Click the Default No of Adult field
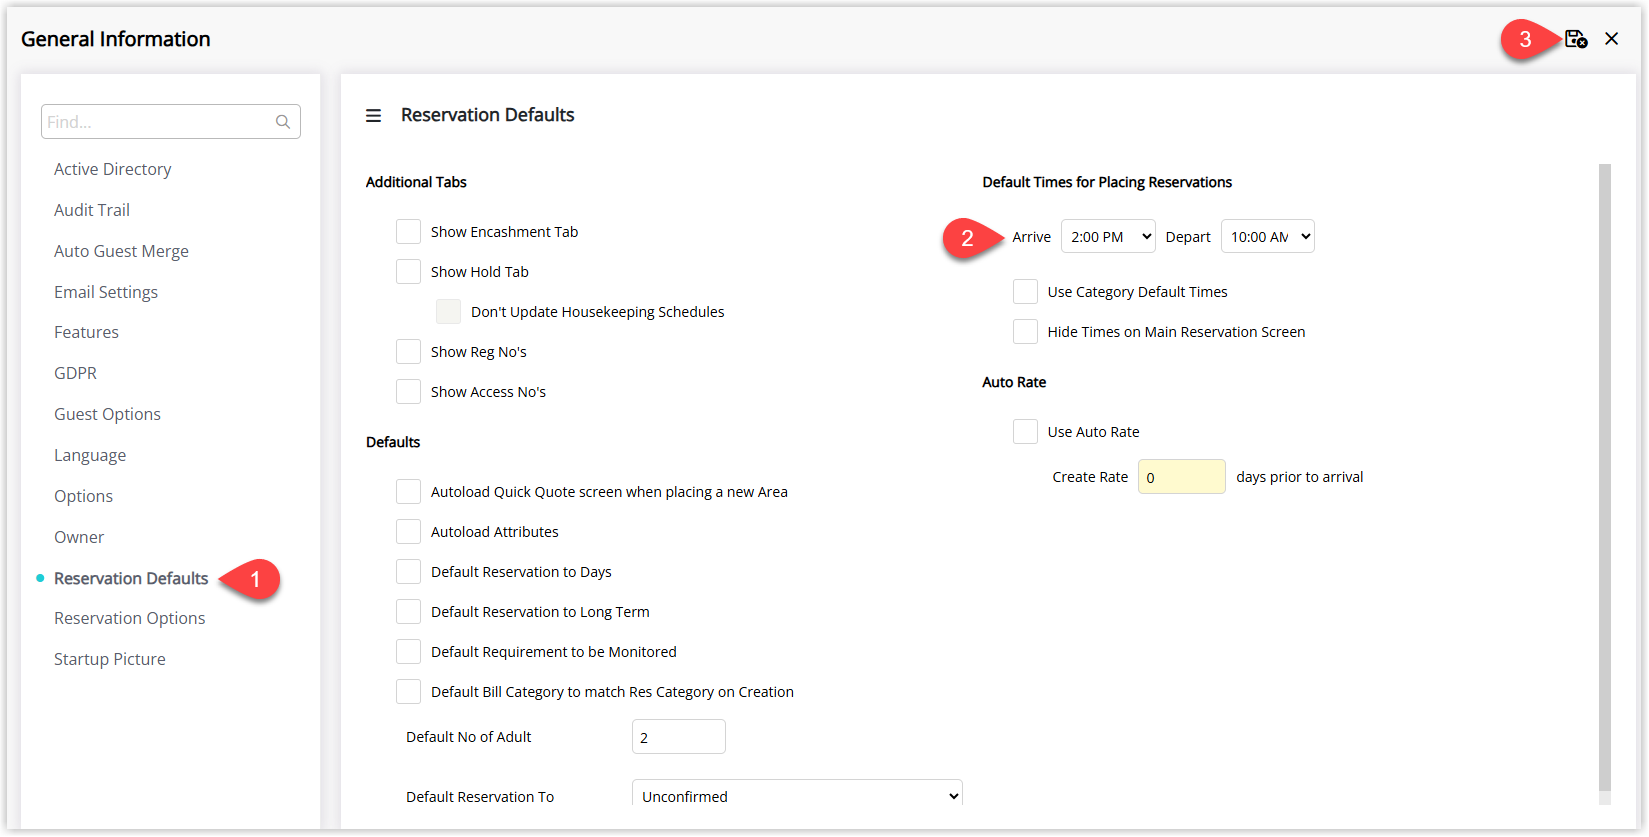 [679, 737]
